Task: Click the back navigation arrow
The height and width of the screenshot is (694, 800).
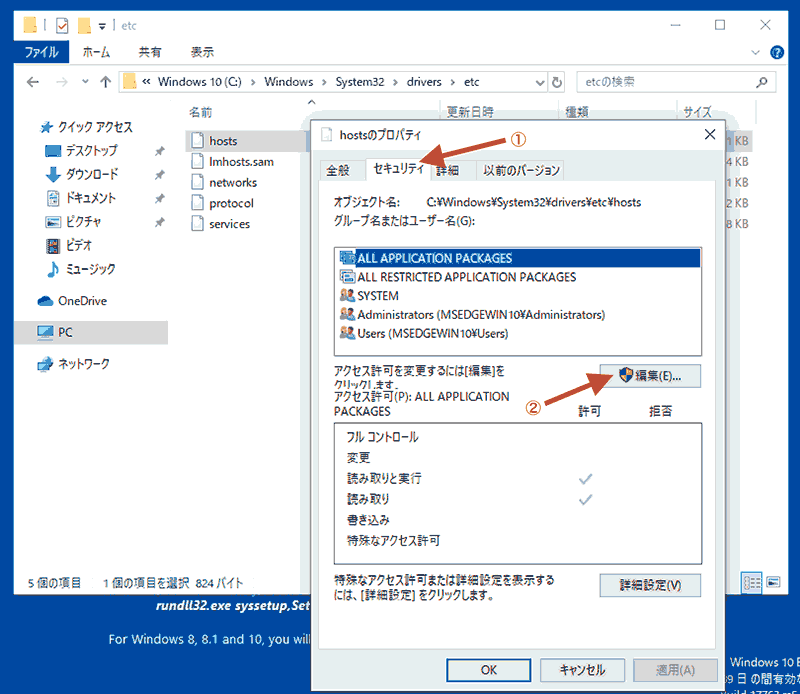Action: tap(33, 81)
